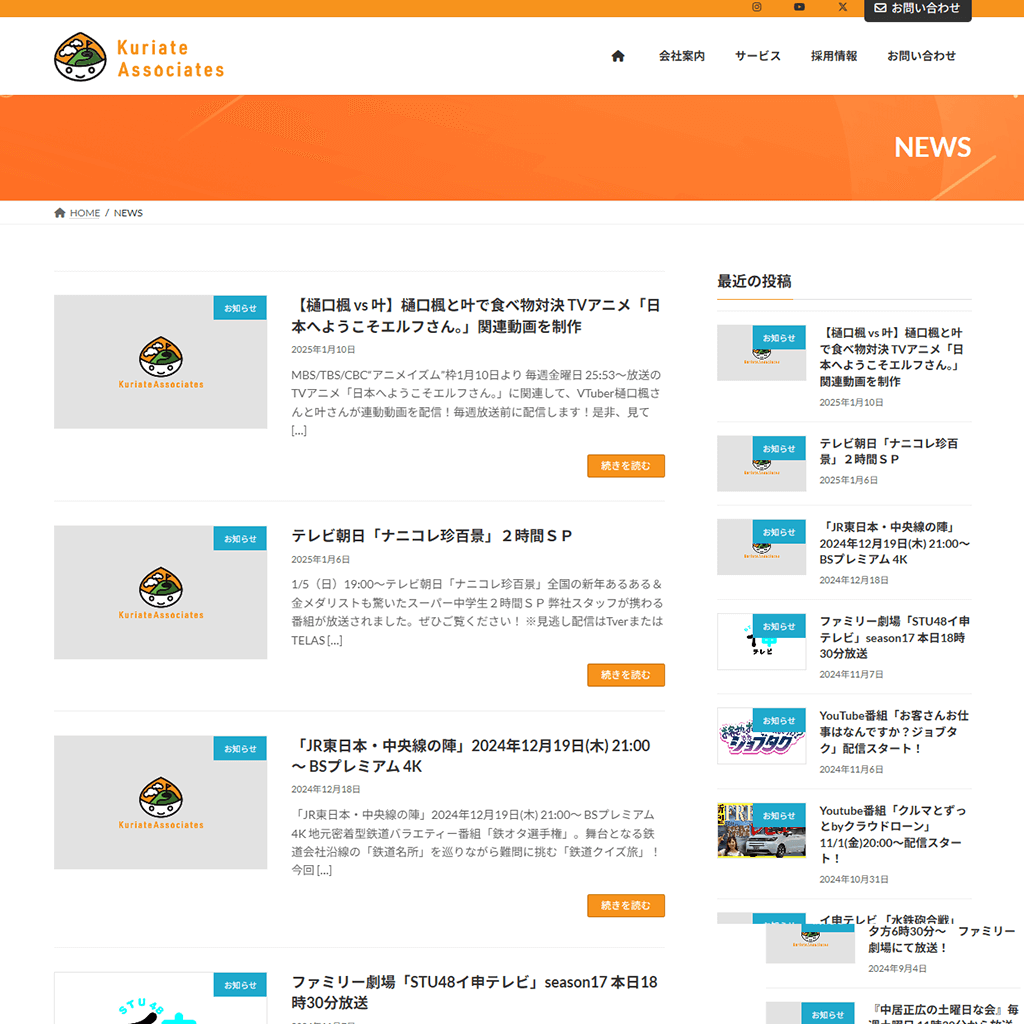Click the 2024年12月18日 date under JR東日本 main article
Screen dimensions: 1024x1024
[326, 790]
